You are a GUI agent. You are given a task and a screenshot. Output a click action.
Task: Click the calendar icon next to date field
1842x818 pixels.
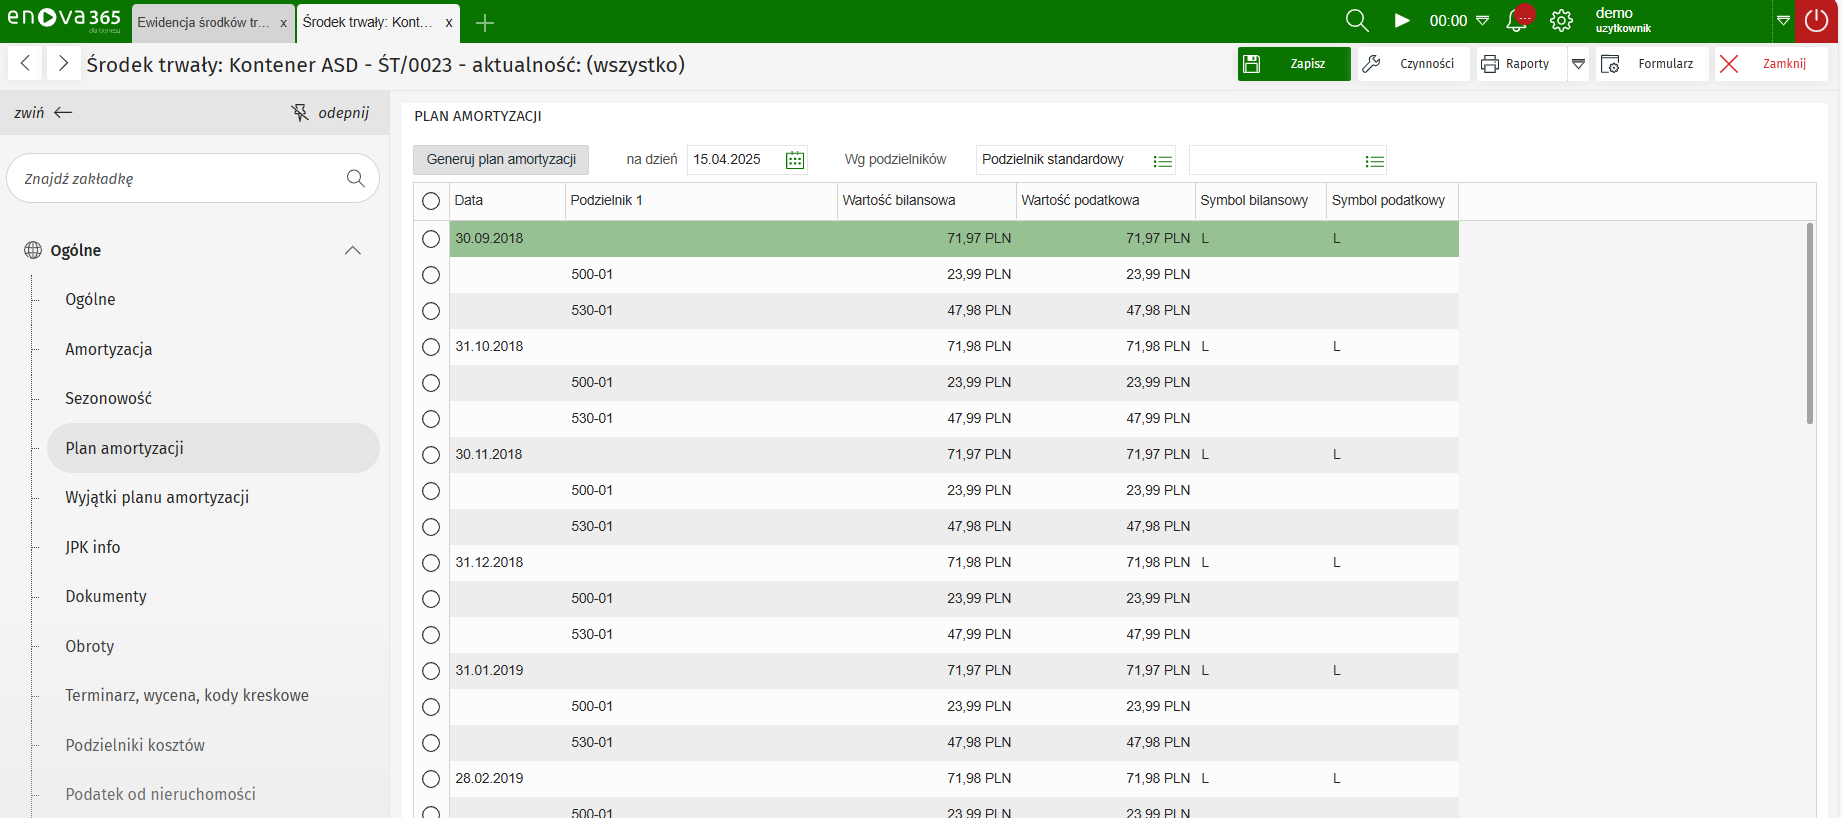click(795, 160)
